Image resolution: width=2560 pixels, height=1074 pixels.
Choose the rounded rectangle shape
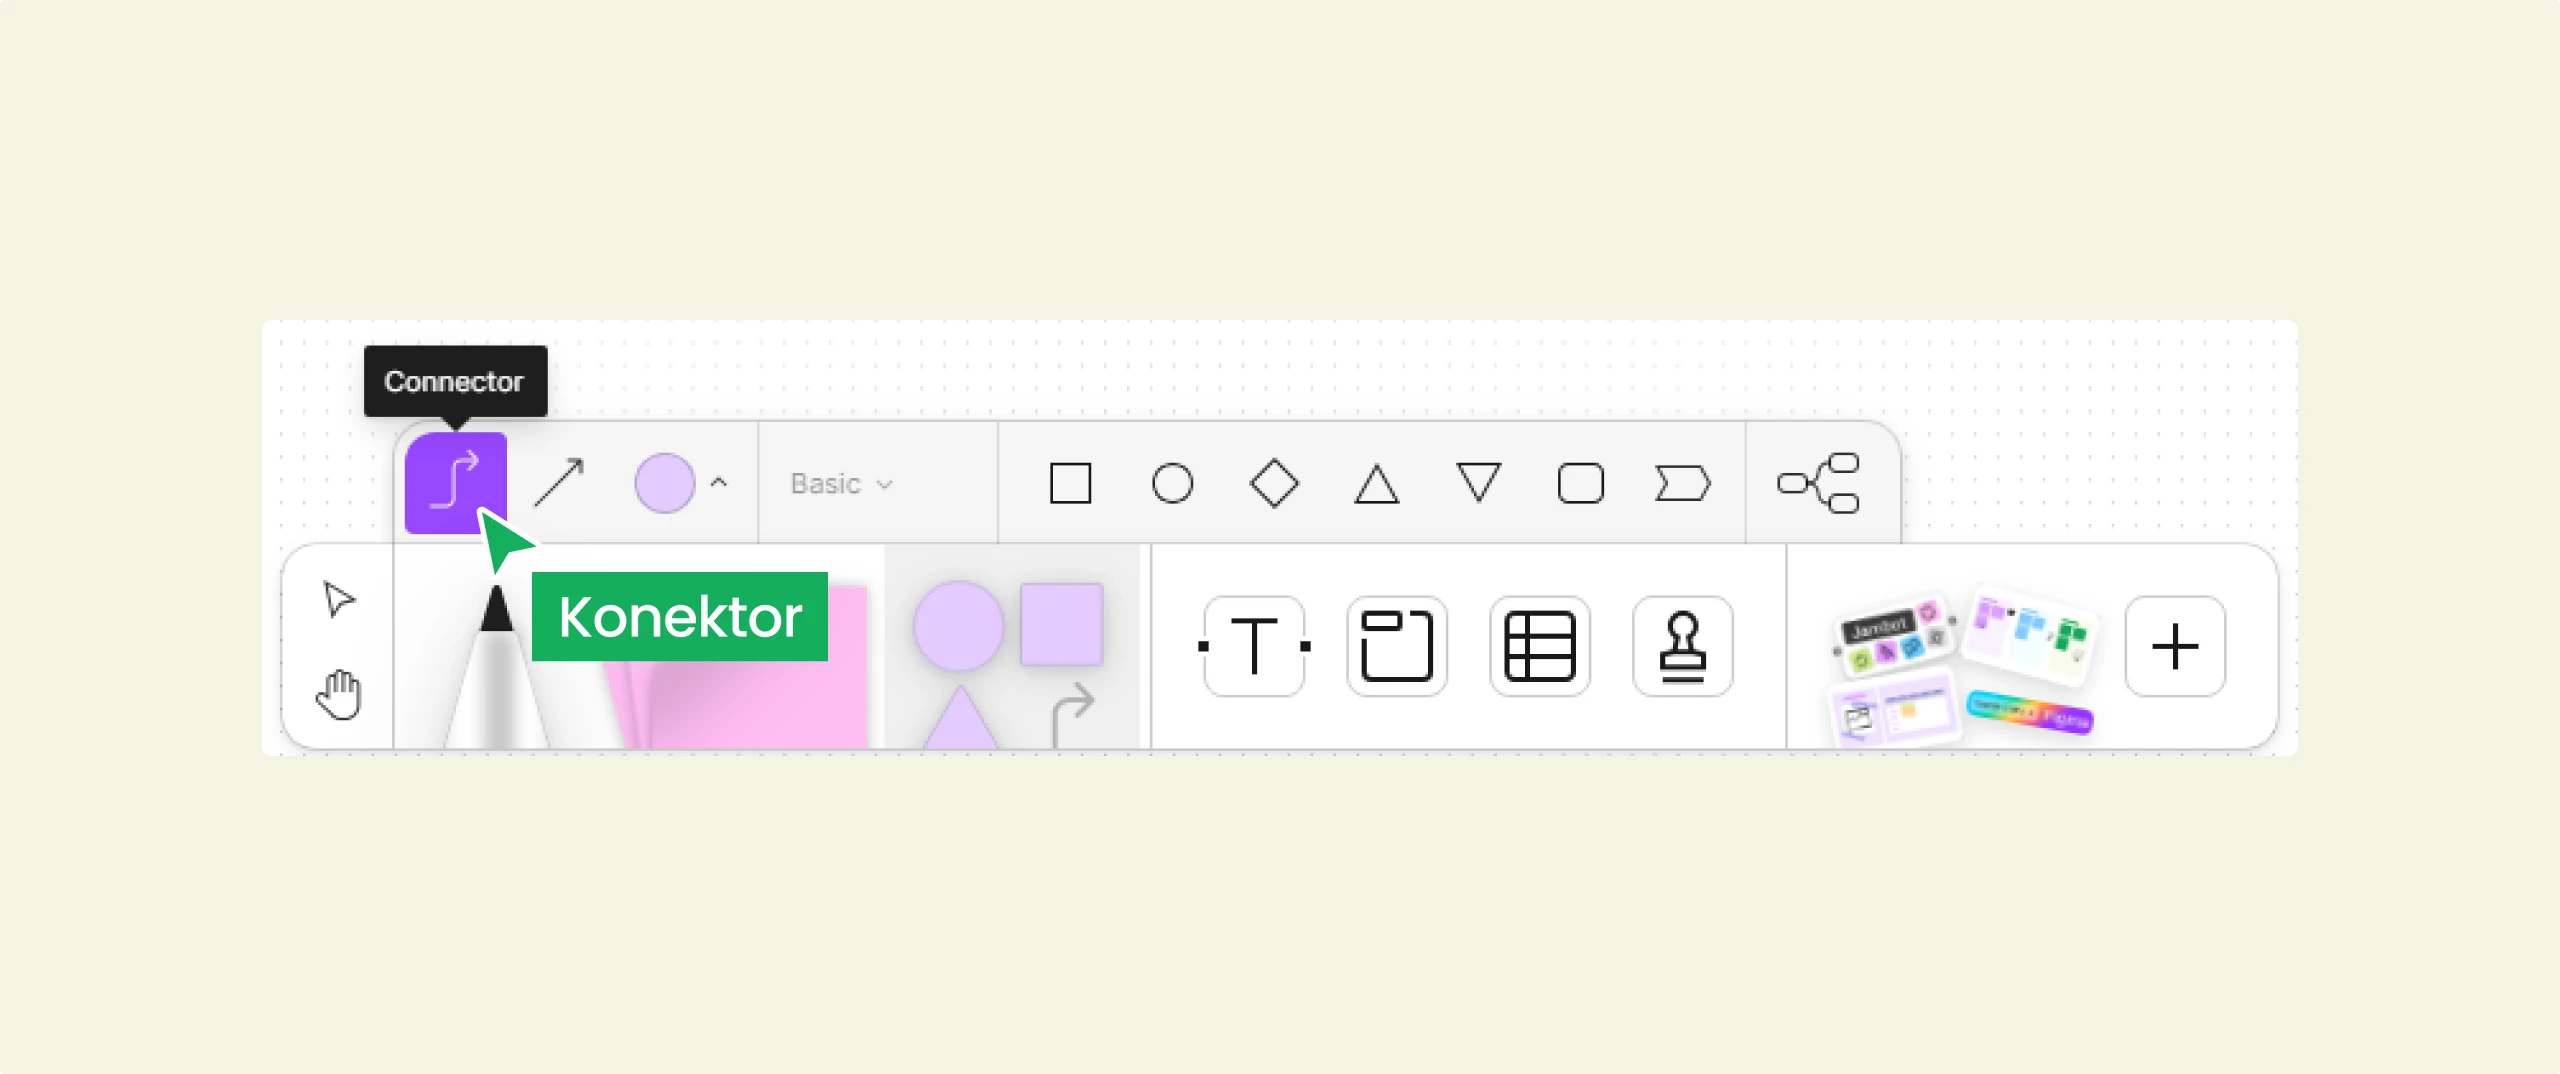[1581, 484]
